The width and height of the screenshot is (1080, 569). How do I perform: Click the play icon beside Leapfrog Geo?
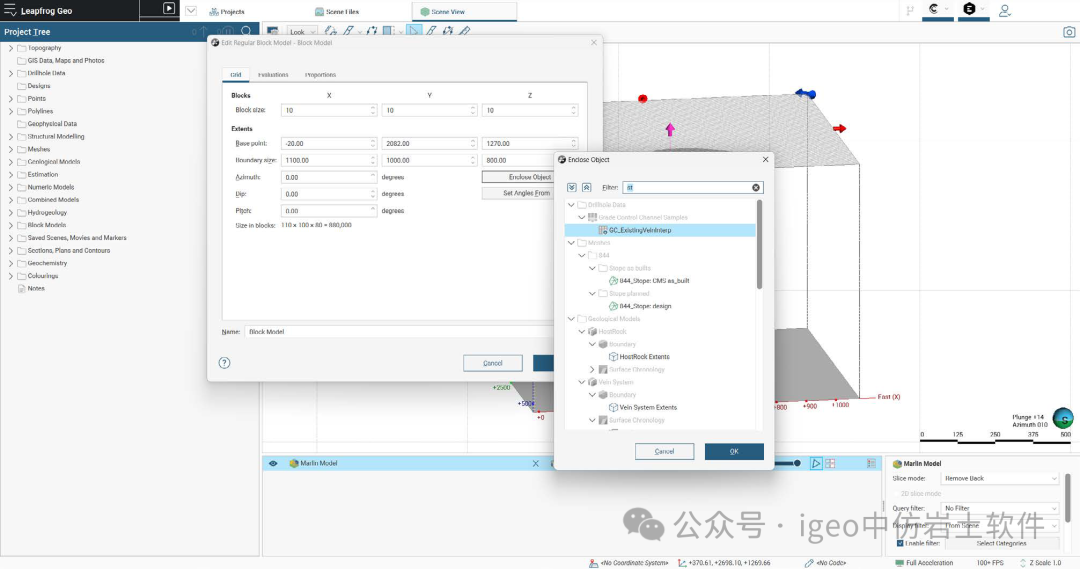pos(170,9)
